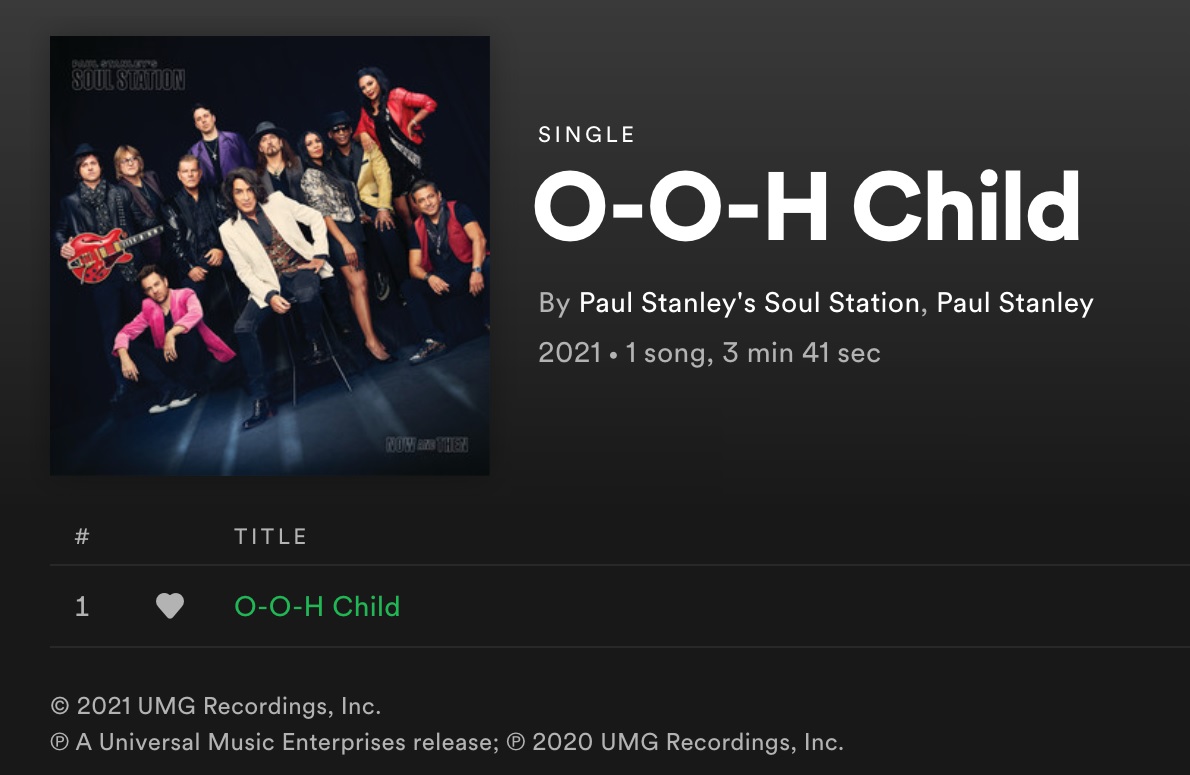Go to the standalone Paul Stanley artist link
Image resolution: width=1190 pixels, height=775 pixels.
(x=1015, y=303)
